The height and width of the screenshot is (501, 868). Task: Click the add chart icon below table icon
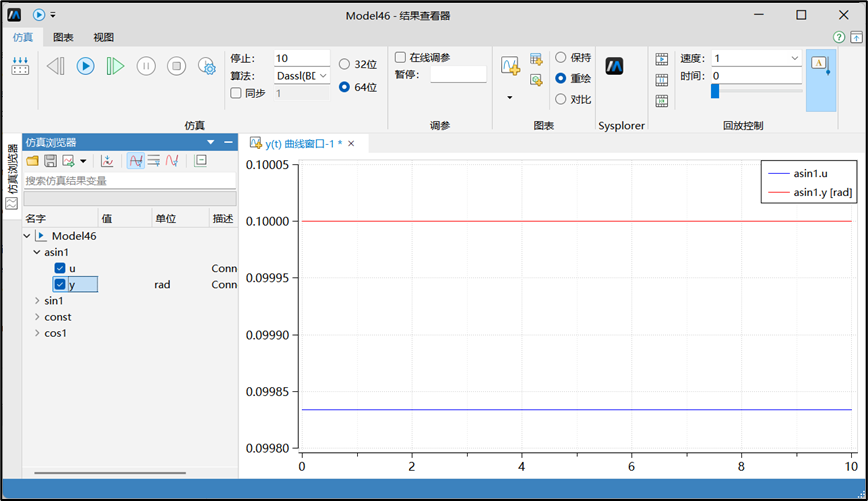[x=536, y=80]
